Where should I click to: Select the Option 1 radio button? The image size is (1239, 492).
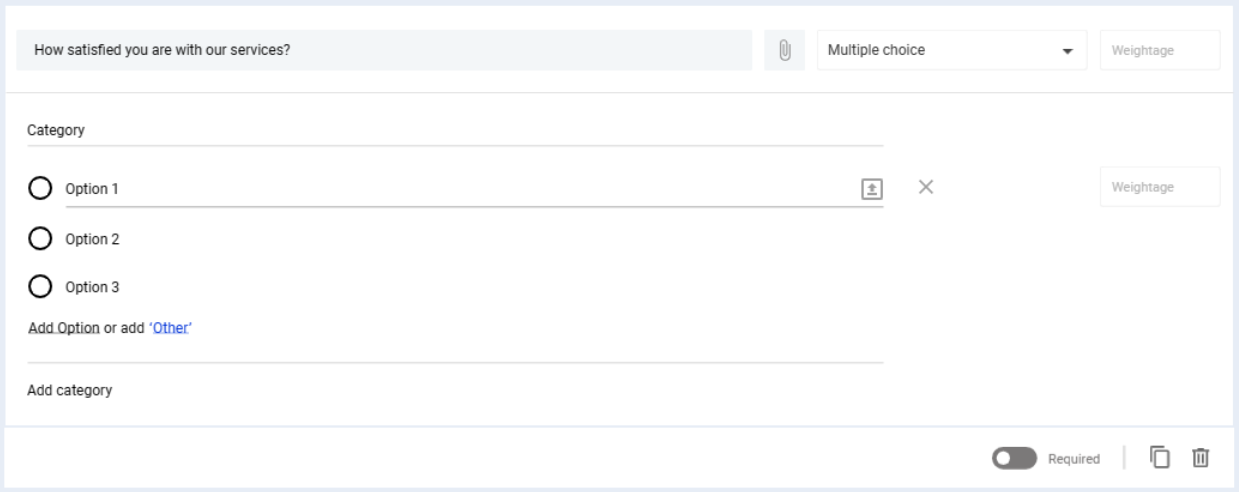(x=40, y=188)
